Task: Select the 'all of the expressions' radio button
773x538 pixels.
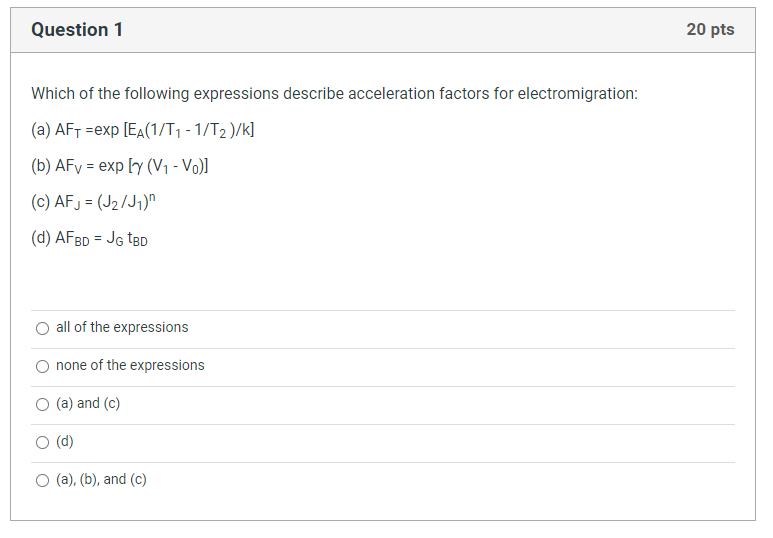Action: pos(42,328)
